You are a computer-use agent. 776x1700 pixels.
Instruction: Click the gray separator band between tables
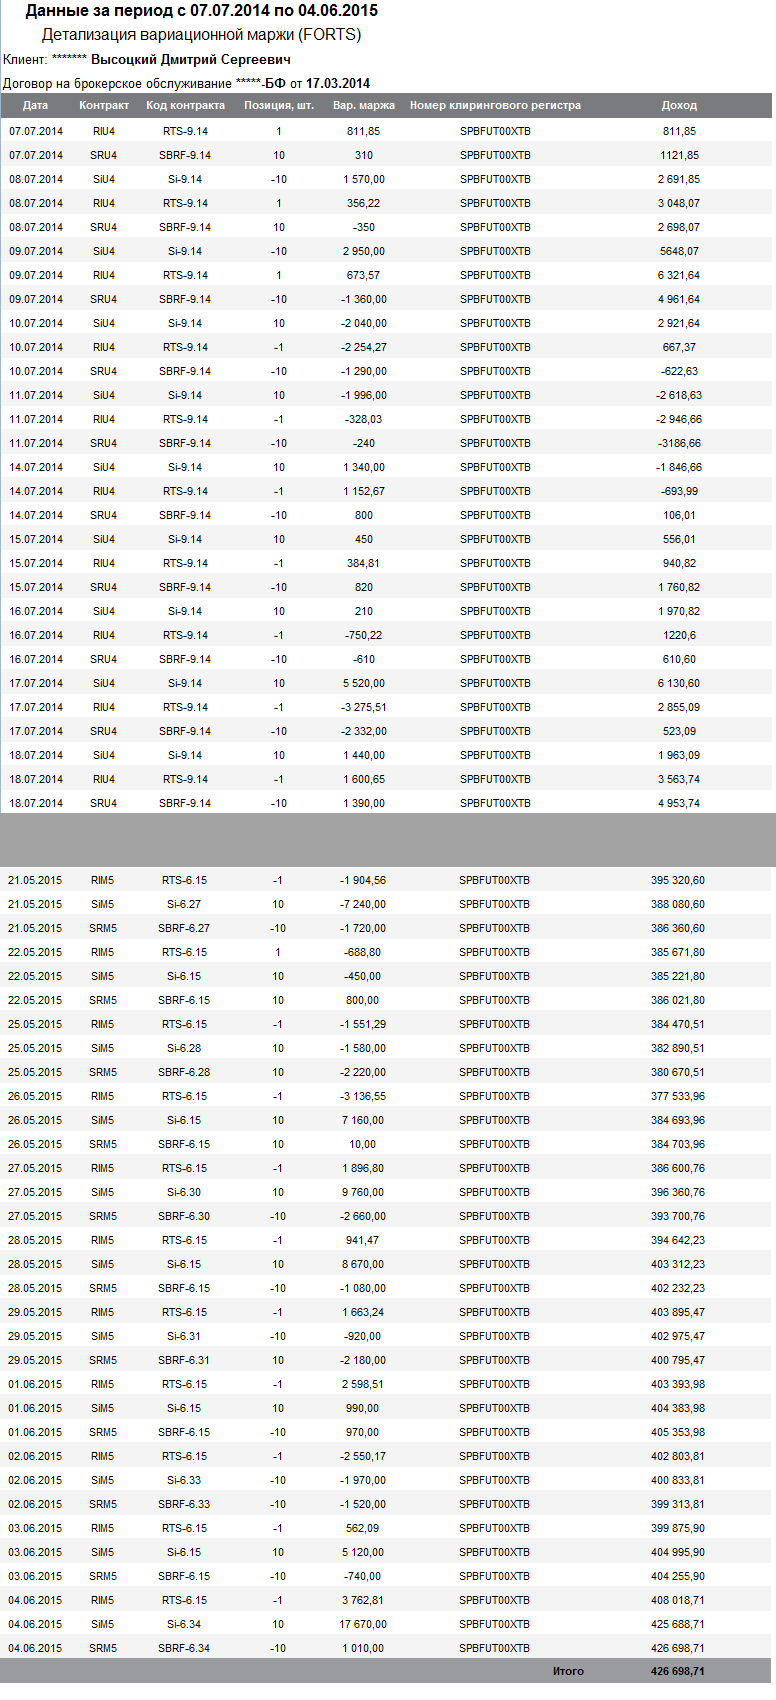point(388,840)
